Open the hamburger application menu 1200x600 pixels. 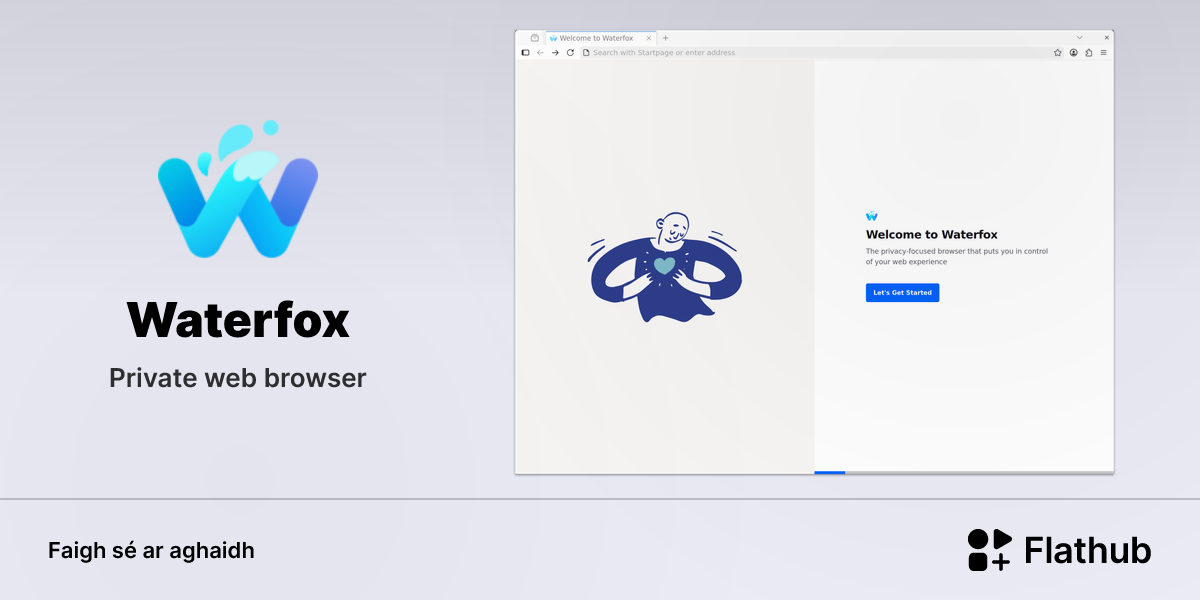point(1103,52)
